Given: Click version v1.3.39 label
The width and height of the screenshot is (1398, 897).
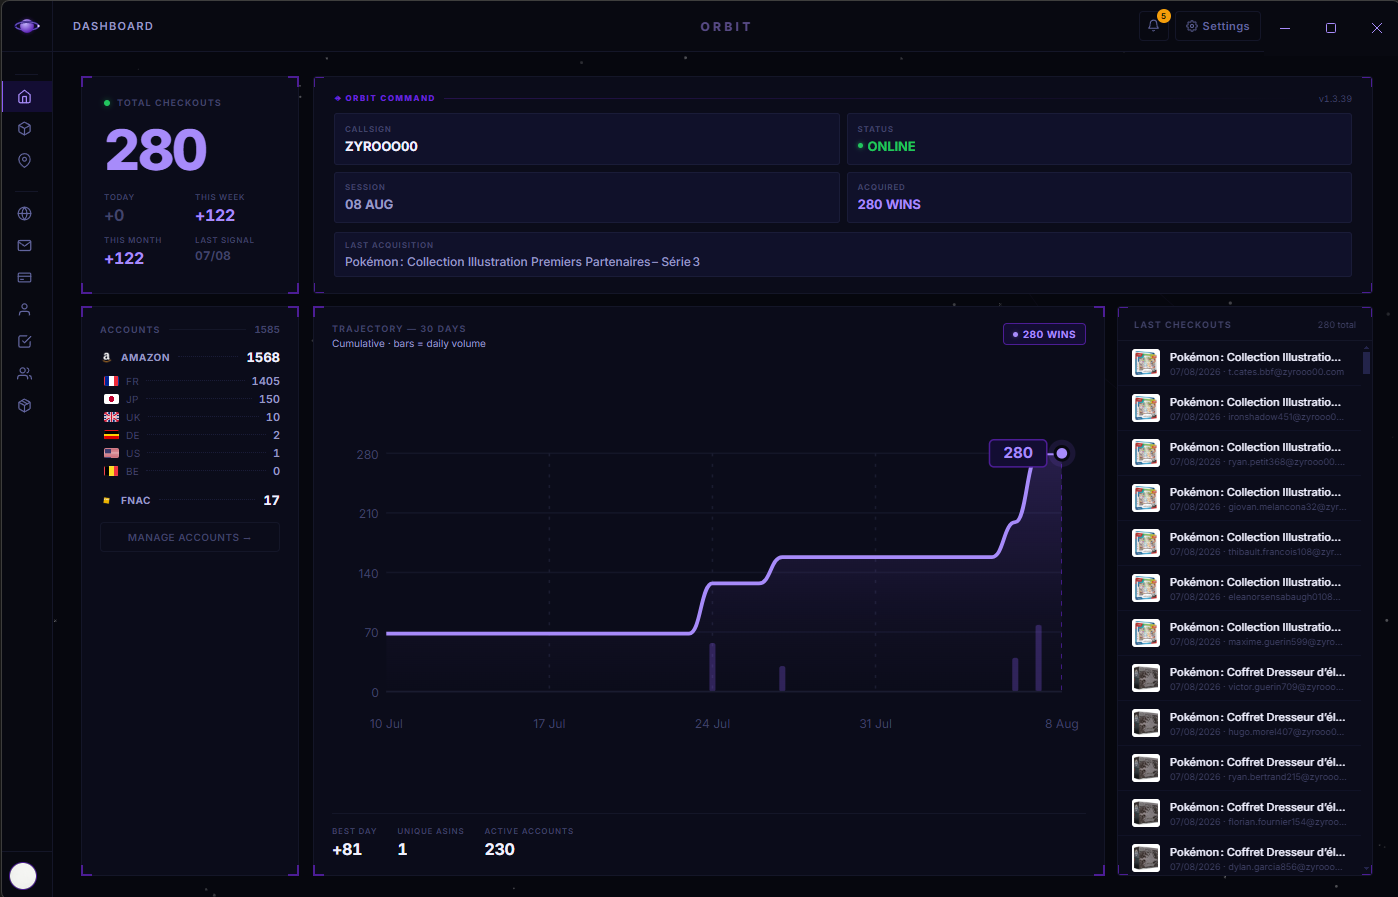Looking at the screenshot, I should (x=1335, y=99).
